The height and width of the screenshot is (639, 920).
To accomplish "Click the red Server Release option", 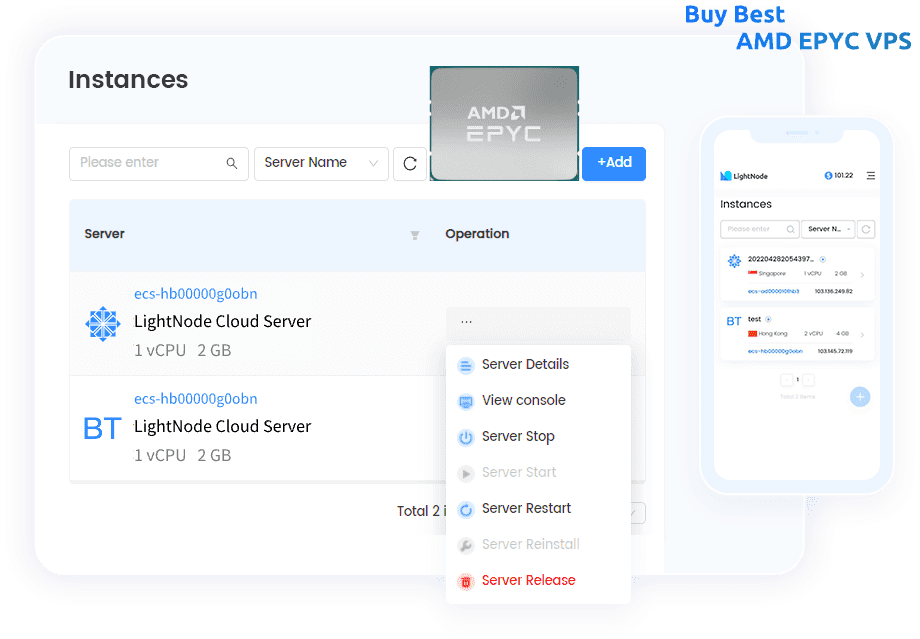I will pos(528,581).
